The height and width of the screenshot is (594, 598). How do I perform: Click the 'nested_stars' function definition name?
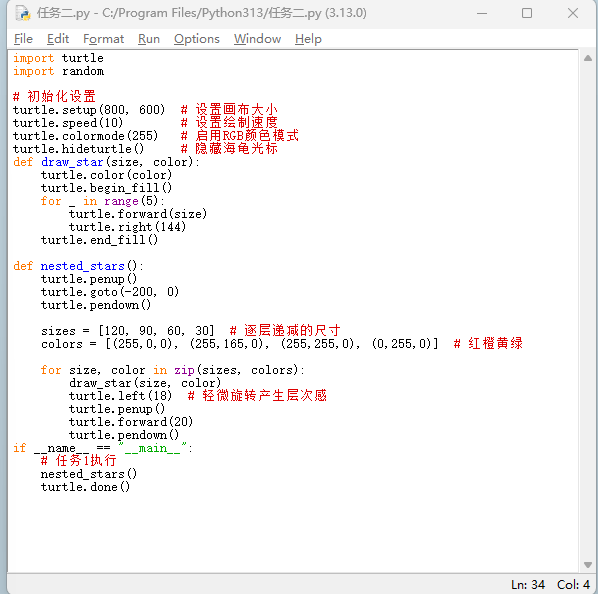click(x=83, y=266)
